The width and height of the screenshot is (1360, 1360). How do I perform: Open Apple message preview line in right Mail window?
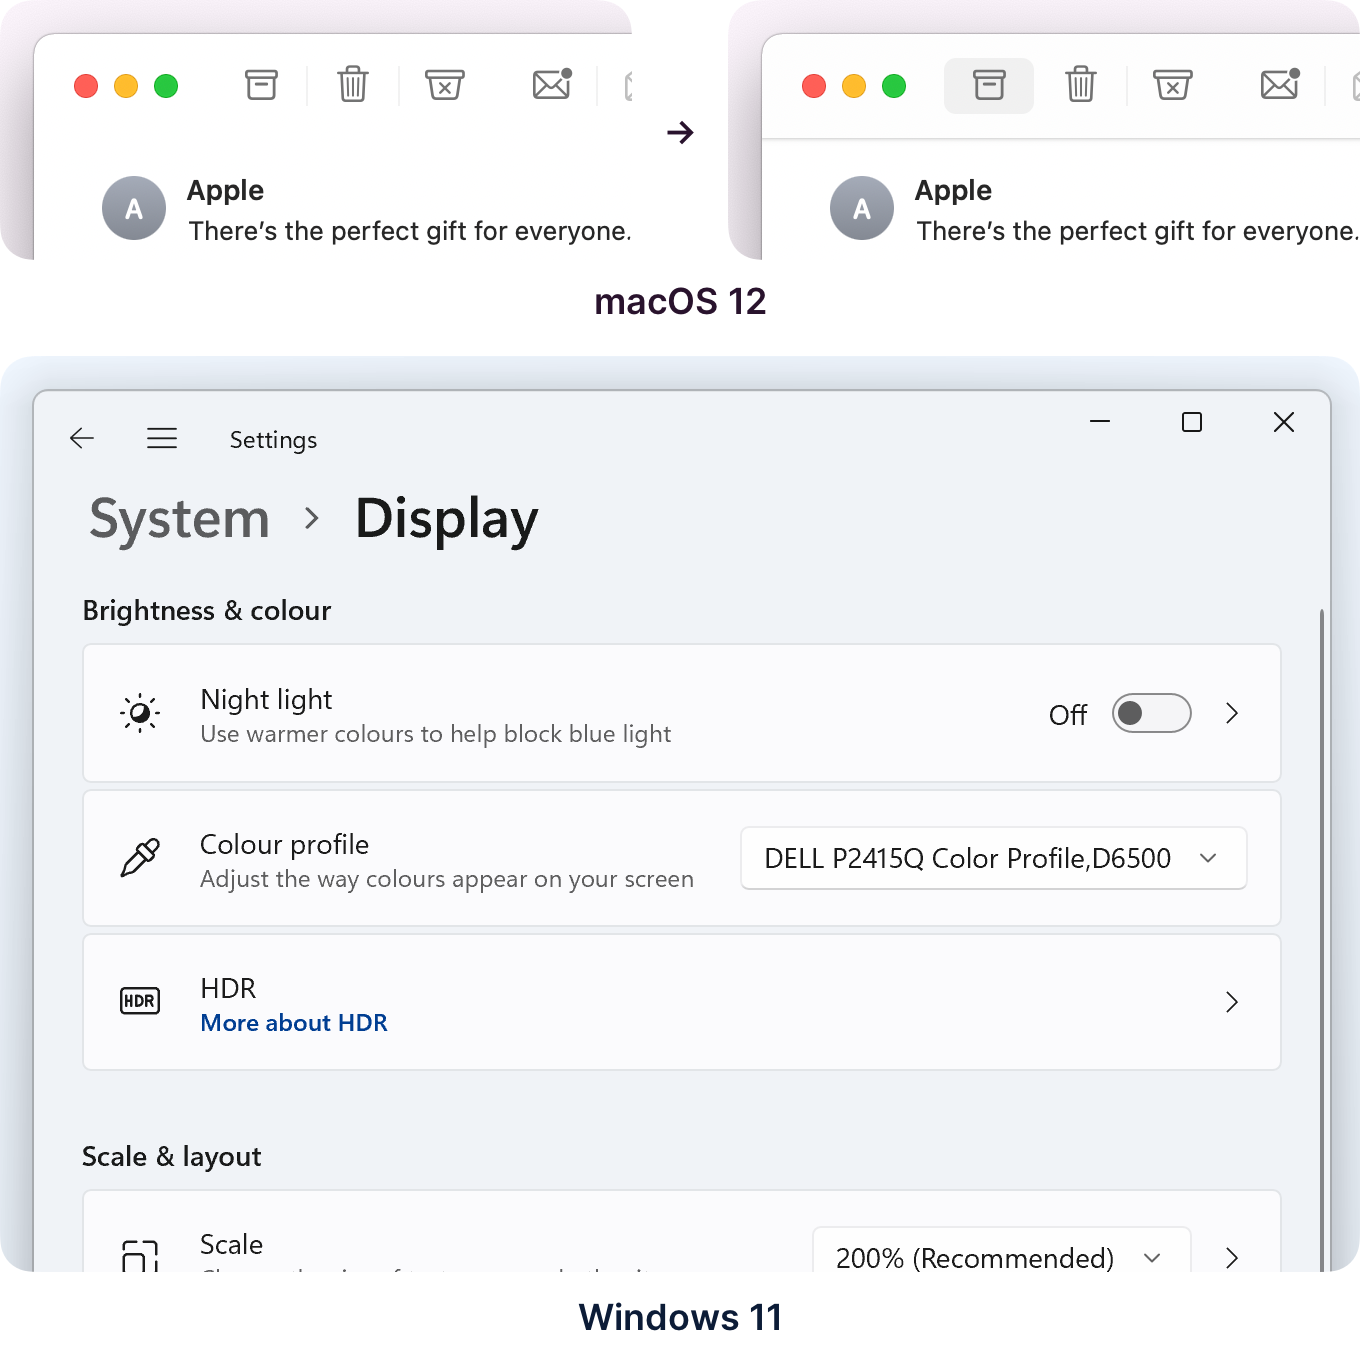pos(1138,231)
